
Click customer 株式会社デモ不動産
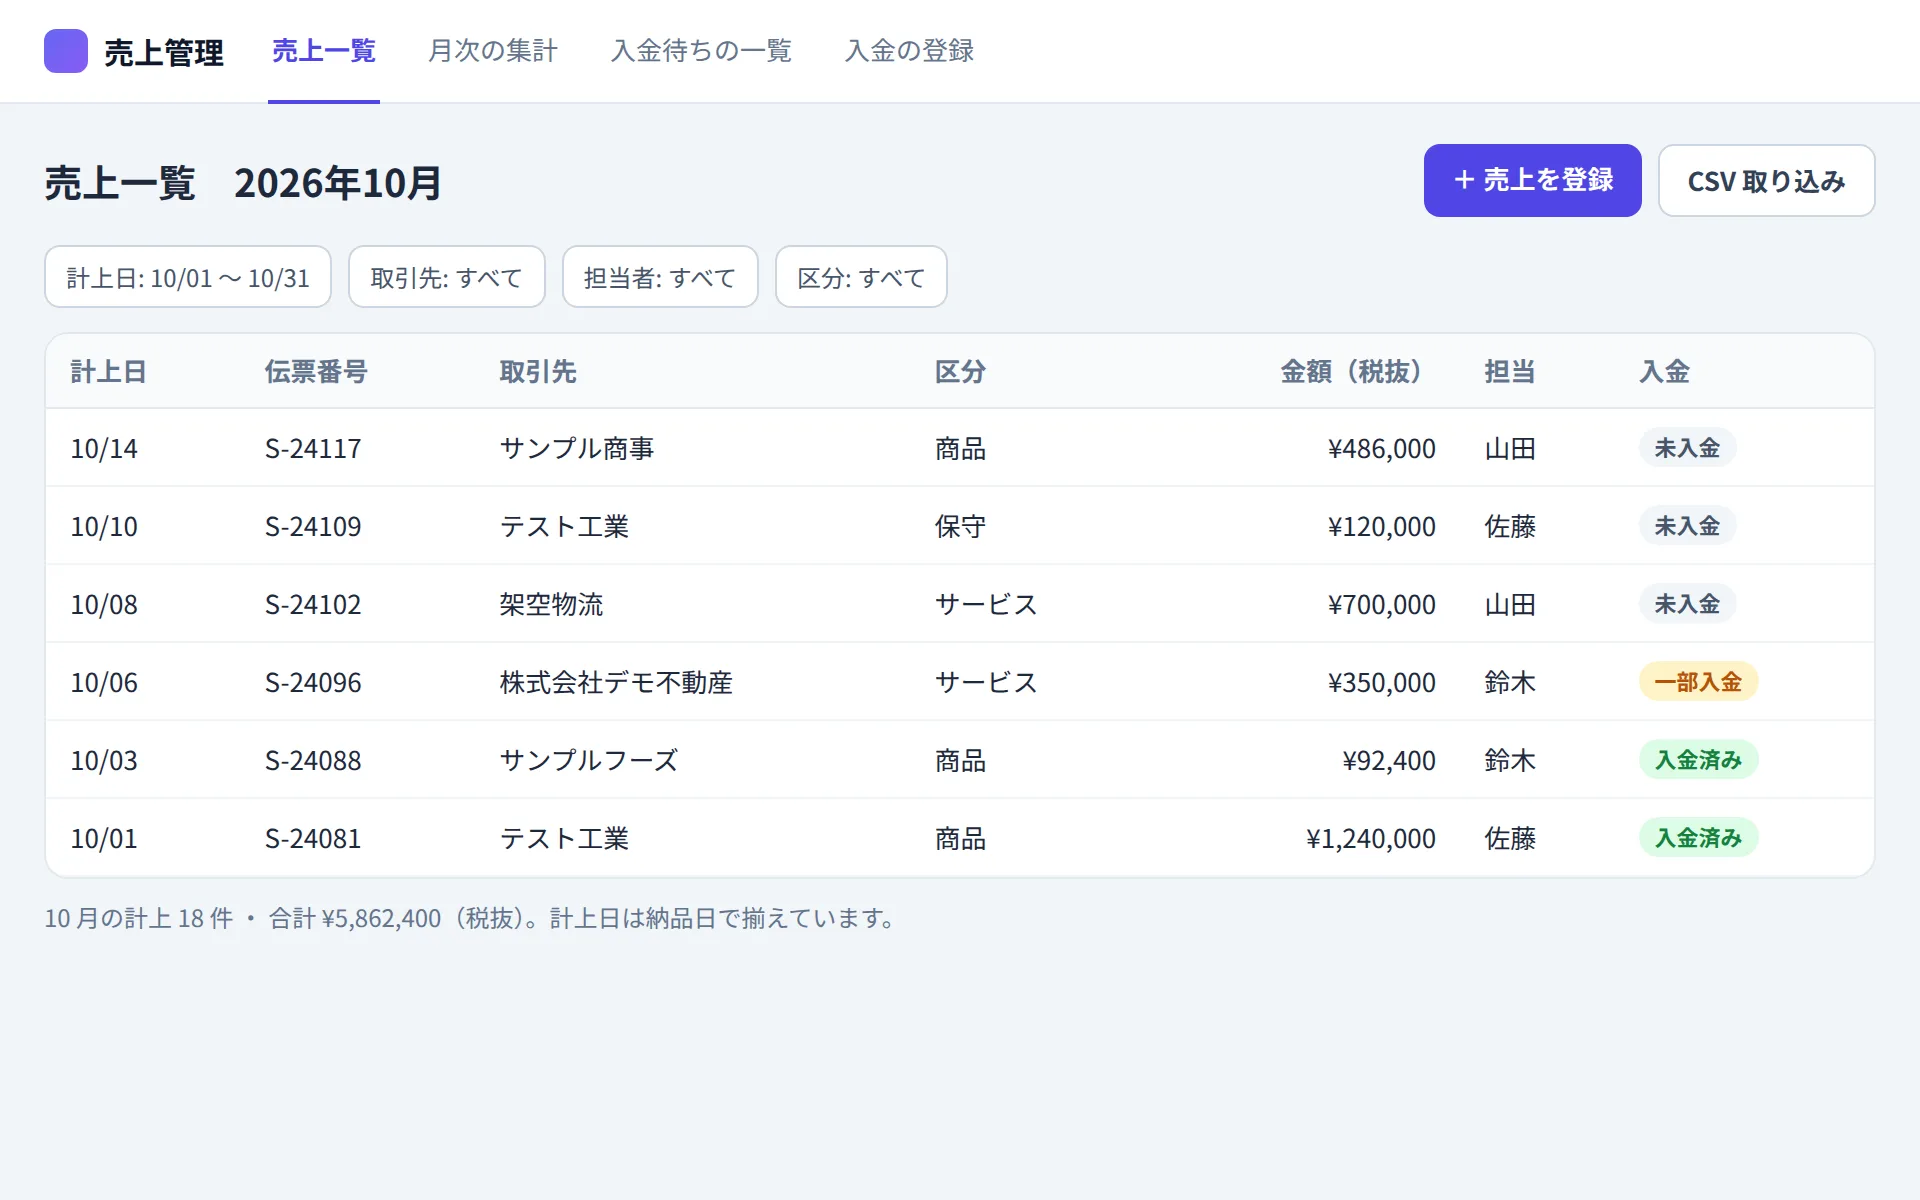pos(616,682)
